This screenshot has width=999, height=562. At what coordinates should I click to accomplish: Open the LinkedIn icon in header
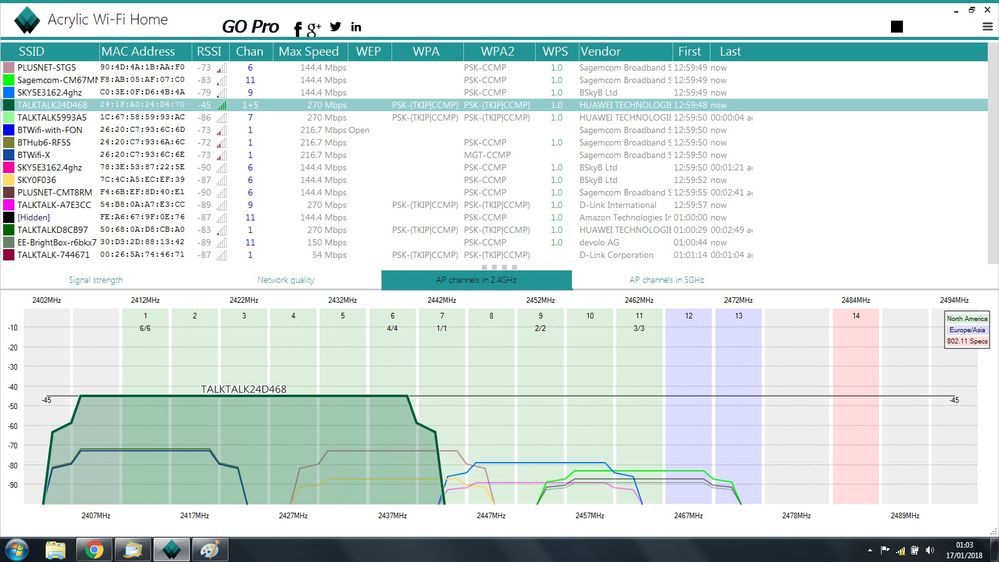[x=356, y=27]
